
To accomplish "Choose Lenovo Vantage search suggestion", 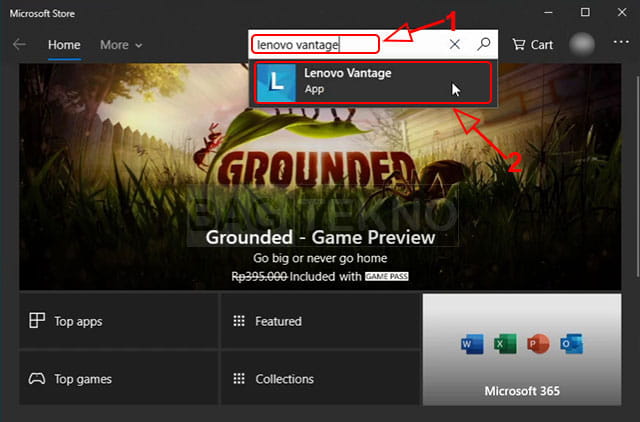I will click(373, 82).
